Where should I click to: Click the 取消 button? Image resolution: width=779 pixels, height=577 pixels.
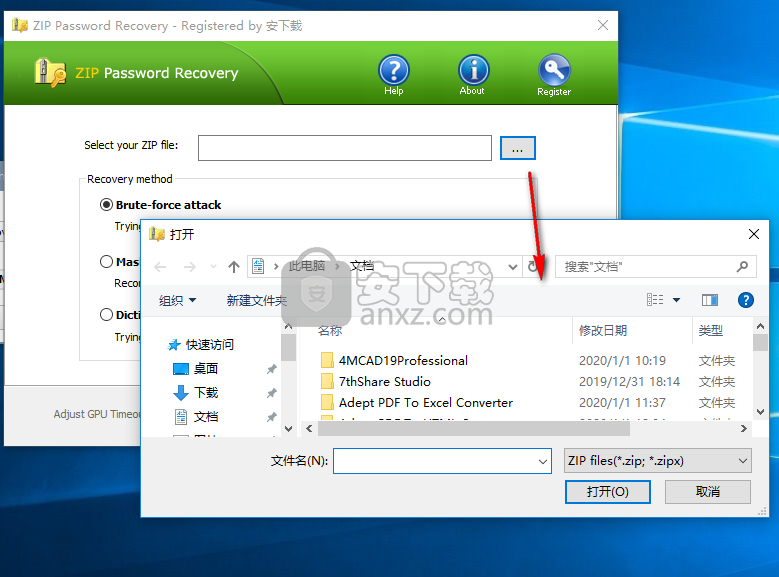point(707,492)
